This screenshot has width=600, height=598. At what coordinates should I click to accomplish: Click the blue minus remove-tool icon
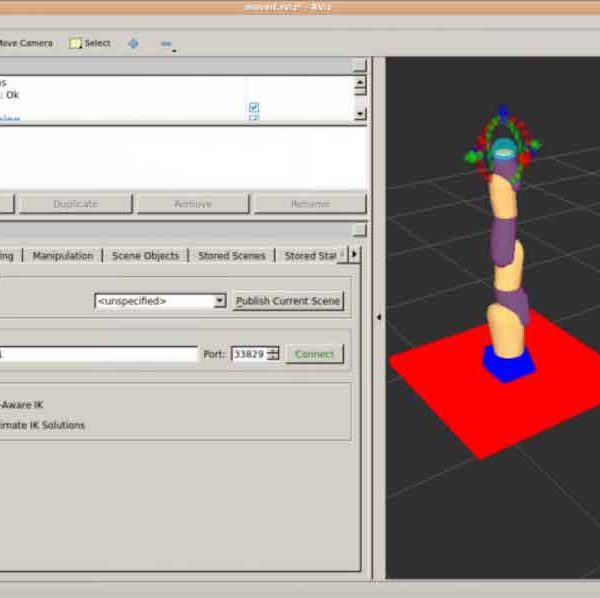coord(166,43)
